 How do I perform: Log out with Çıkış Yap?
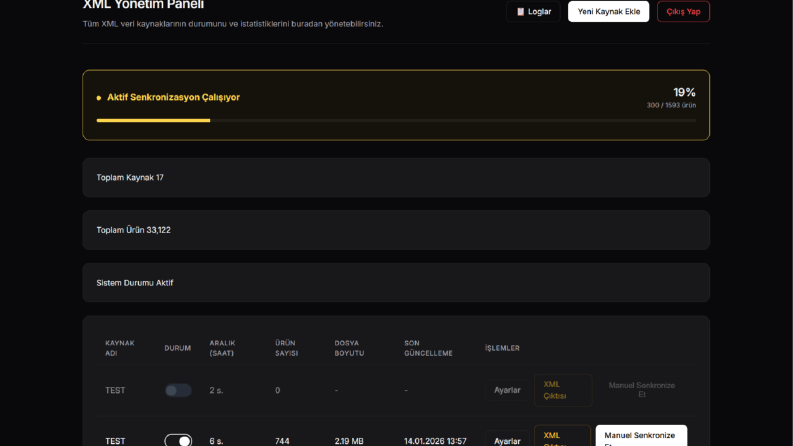click(x=683, y=12)
